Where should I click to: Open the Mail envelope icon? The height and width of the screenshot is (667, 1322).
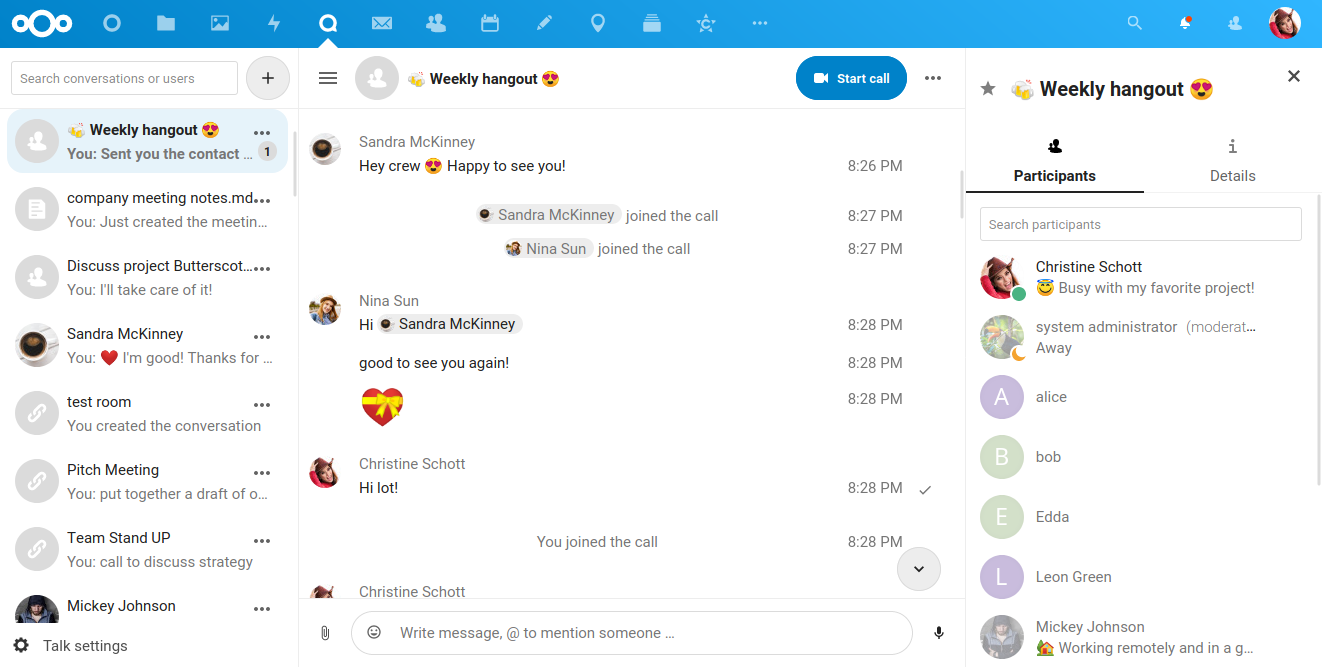pyautogui.click(x=381, y=23)
